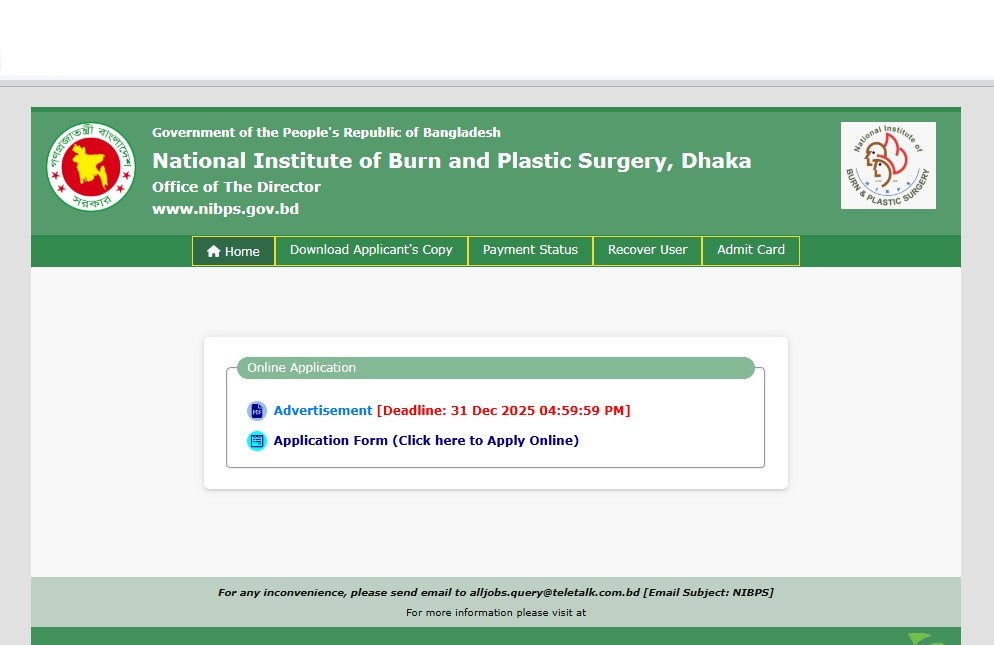
Task: Click the PDF icon beside Advertisement
Action: 257,411
